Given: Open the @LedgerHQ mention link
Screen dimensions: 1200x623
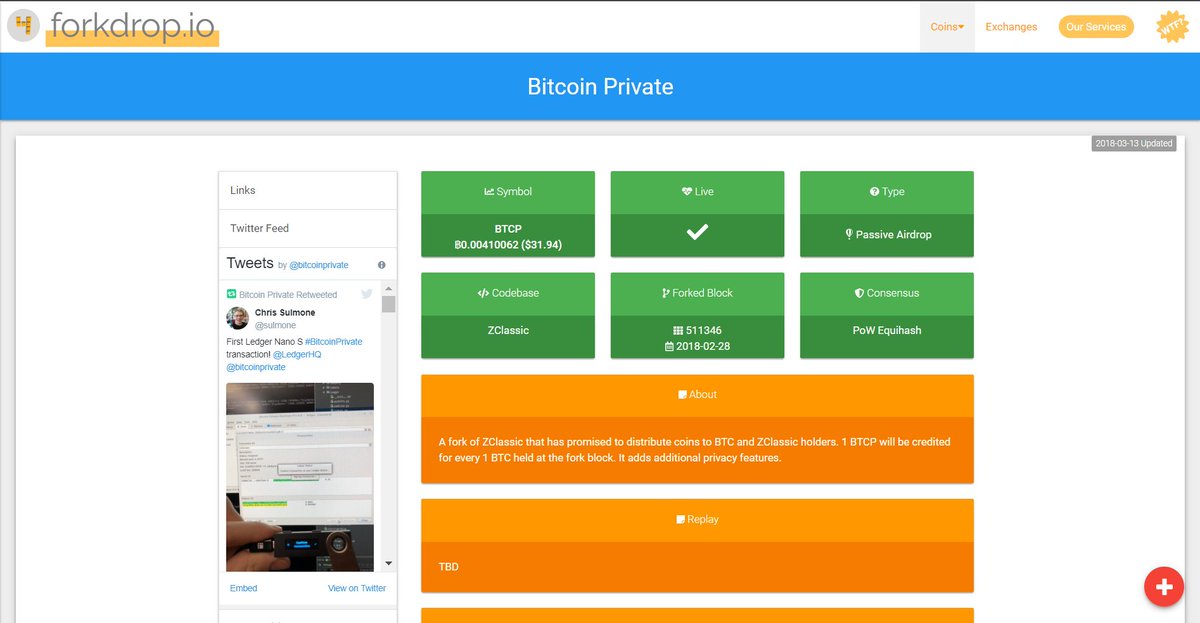Looking at the screenshot, I should coord(297,354).
